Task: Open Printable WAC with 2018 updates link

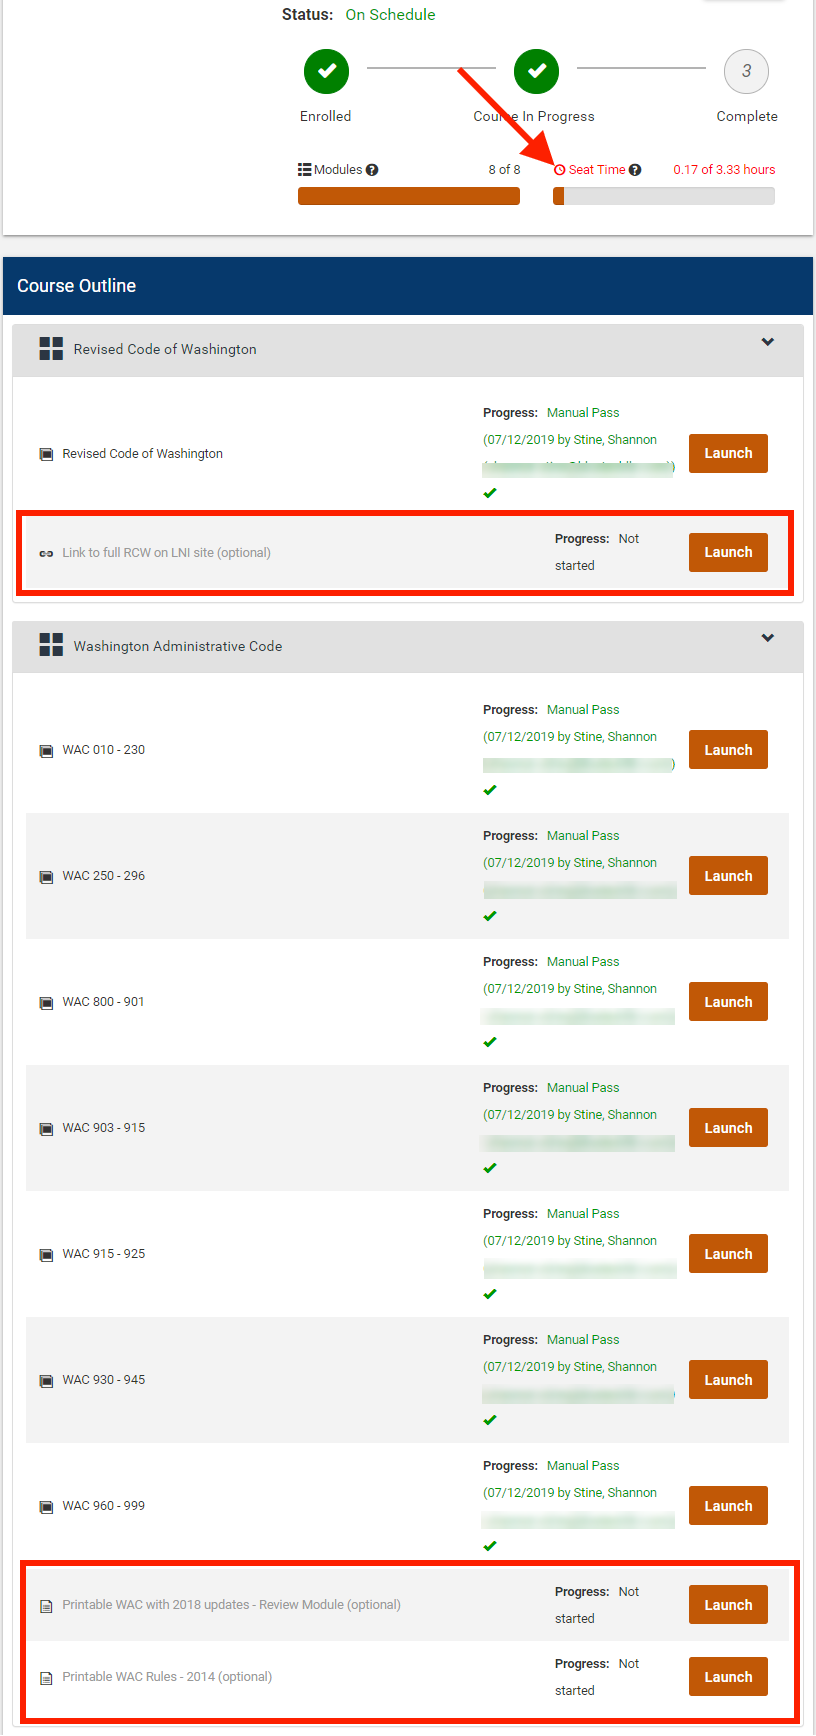Action: 231,1605
